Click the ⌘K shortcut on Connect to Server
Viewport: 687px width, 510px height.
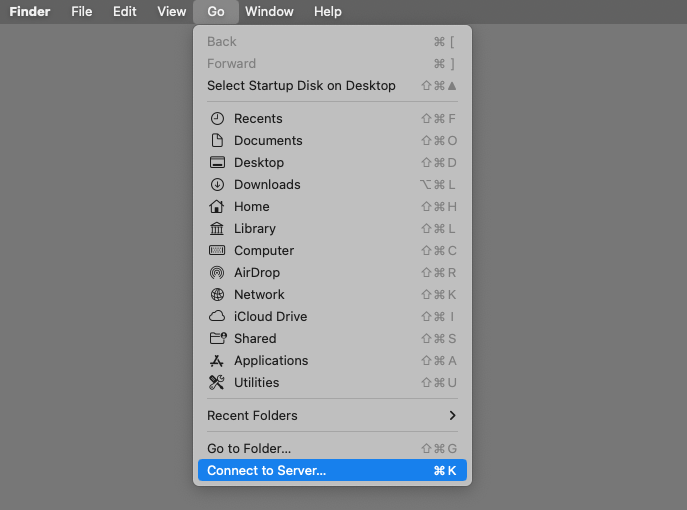pyautogui.click(x=445, y=471)
